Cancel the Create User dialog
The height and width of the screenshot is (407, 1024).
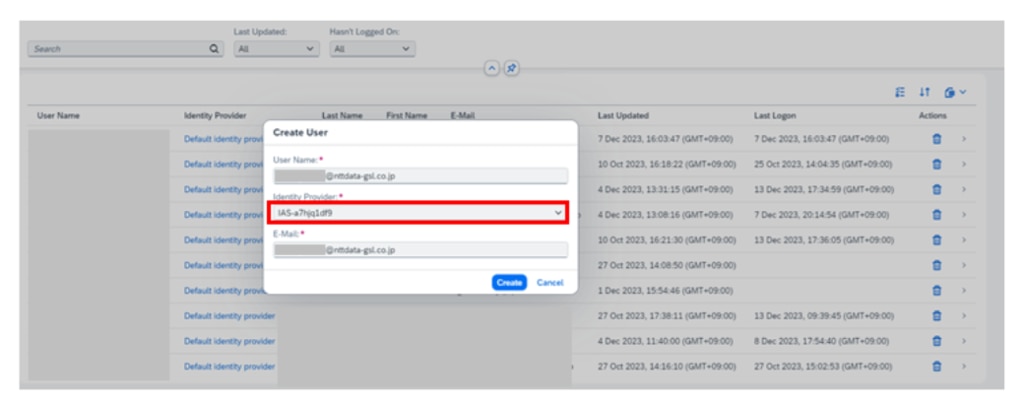(x=550, y=283)
